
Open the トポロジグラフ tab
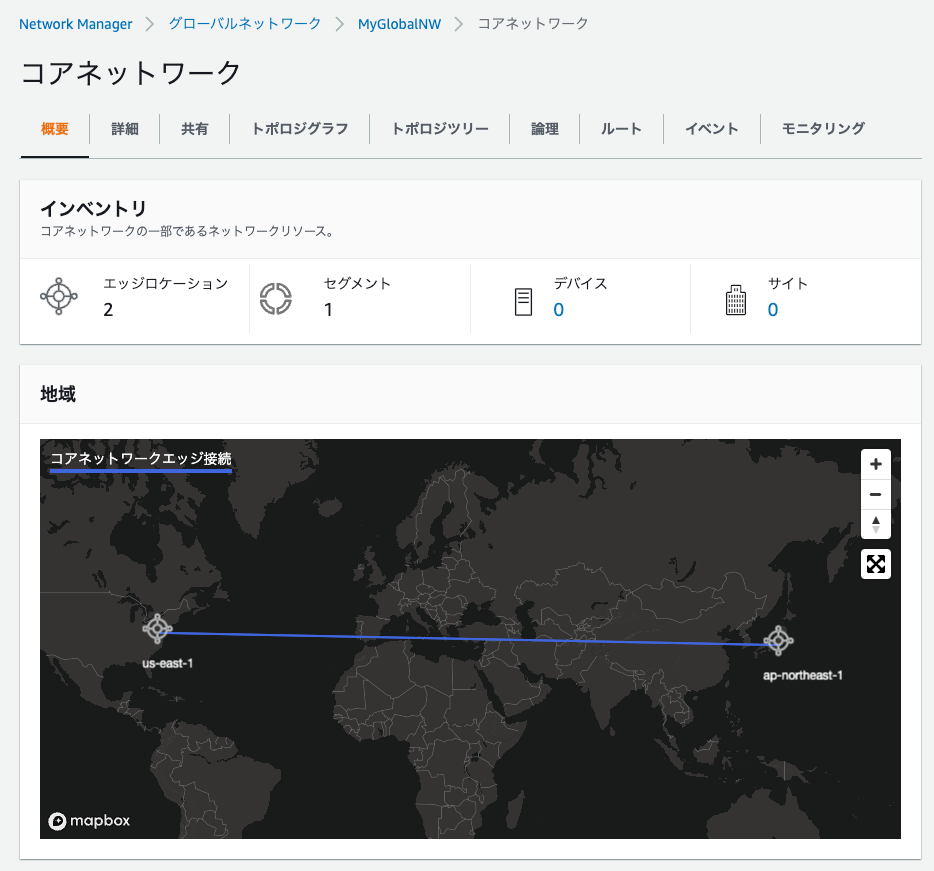coord(300,129)
